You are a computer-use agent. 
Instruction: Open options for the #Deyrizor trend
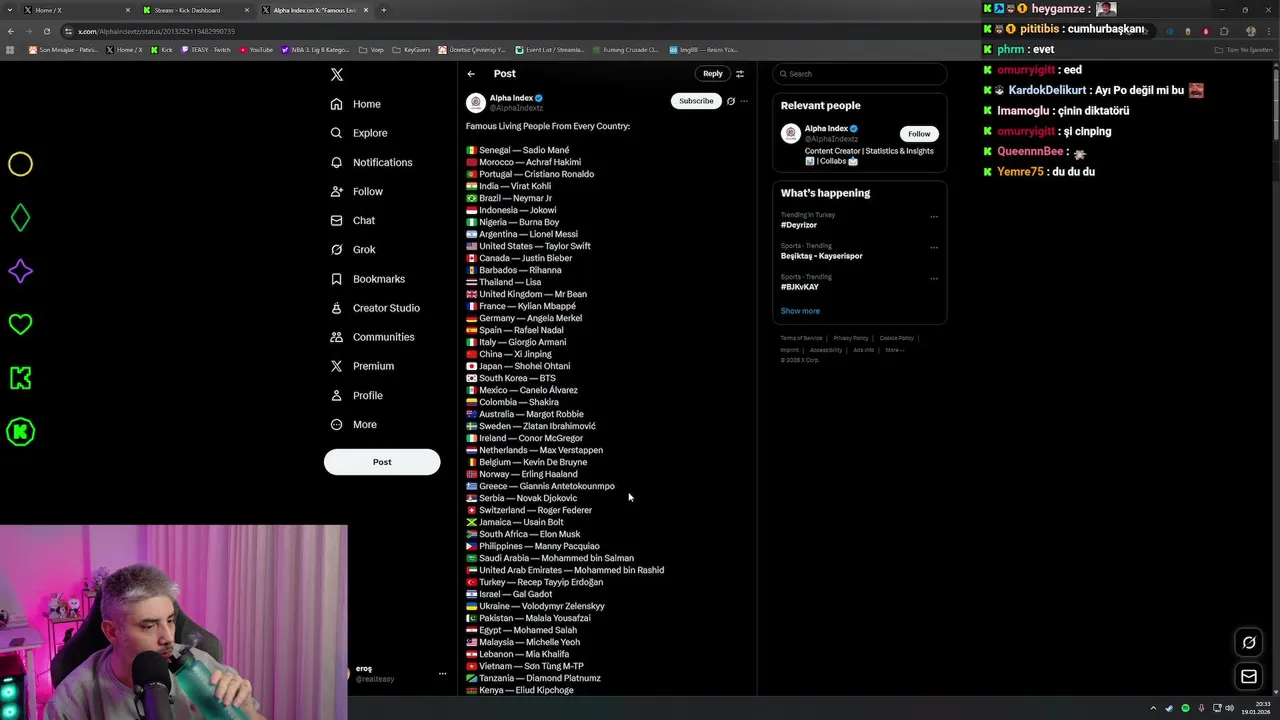(x=934, y=216)
